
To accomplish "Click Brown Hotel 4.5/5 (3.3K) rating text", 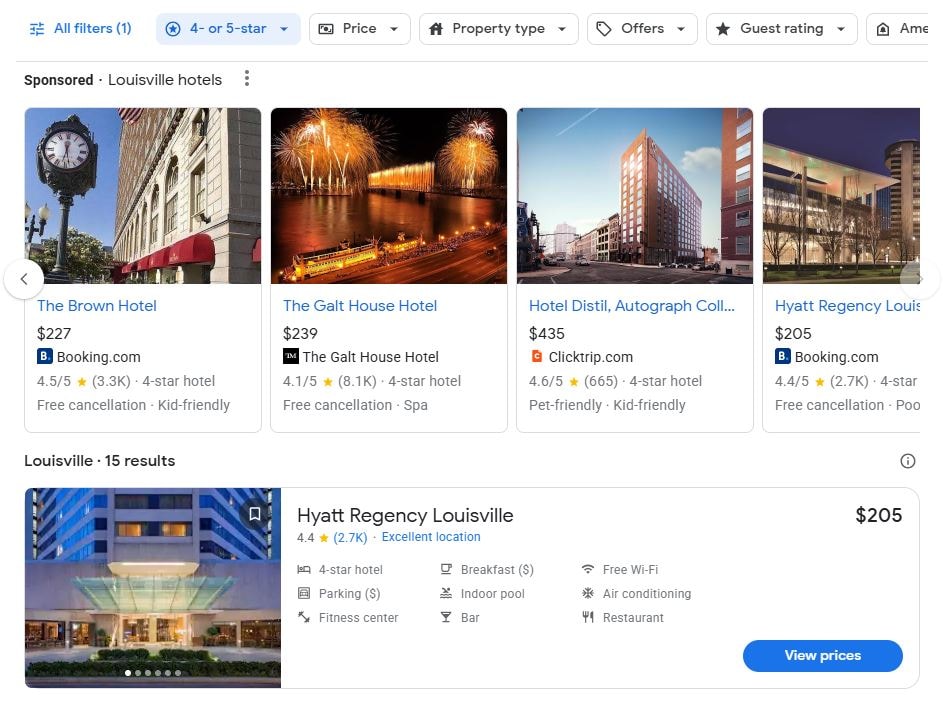I will 84,381.
